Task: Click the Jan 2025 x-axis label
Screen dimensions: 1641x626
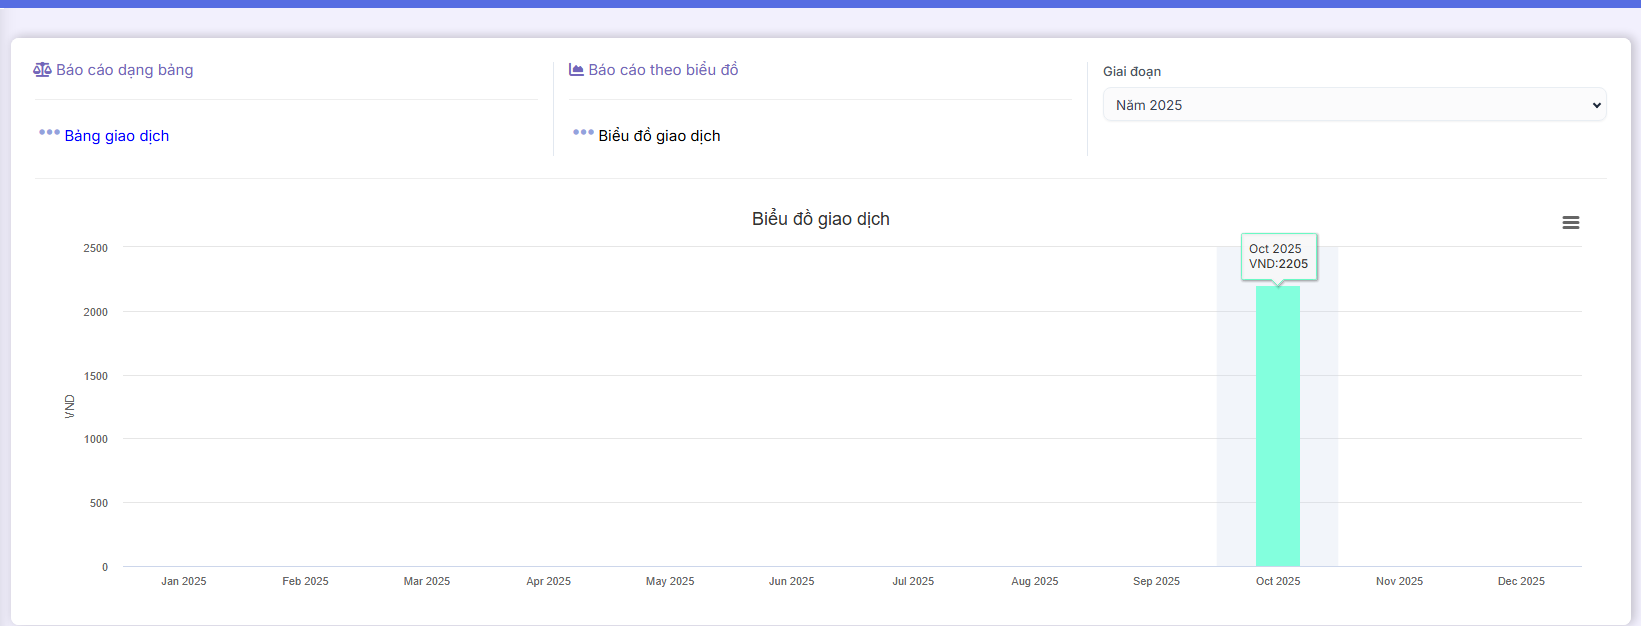Action: 184,581
